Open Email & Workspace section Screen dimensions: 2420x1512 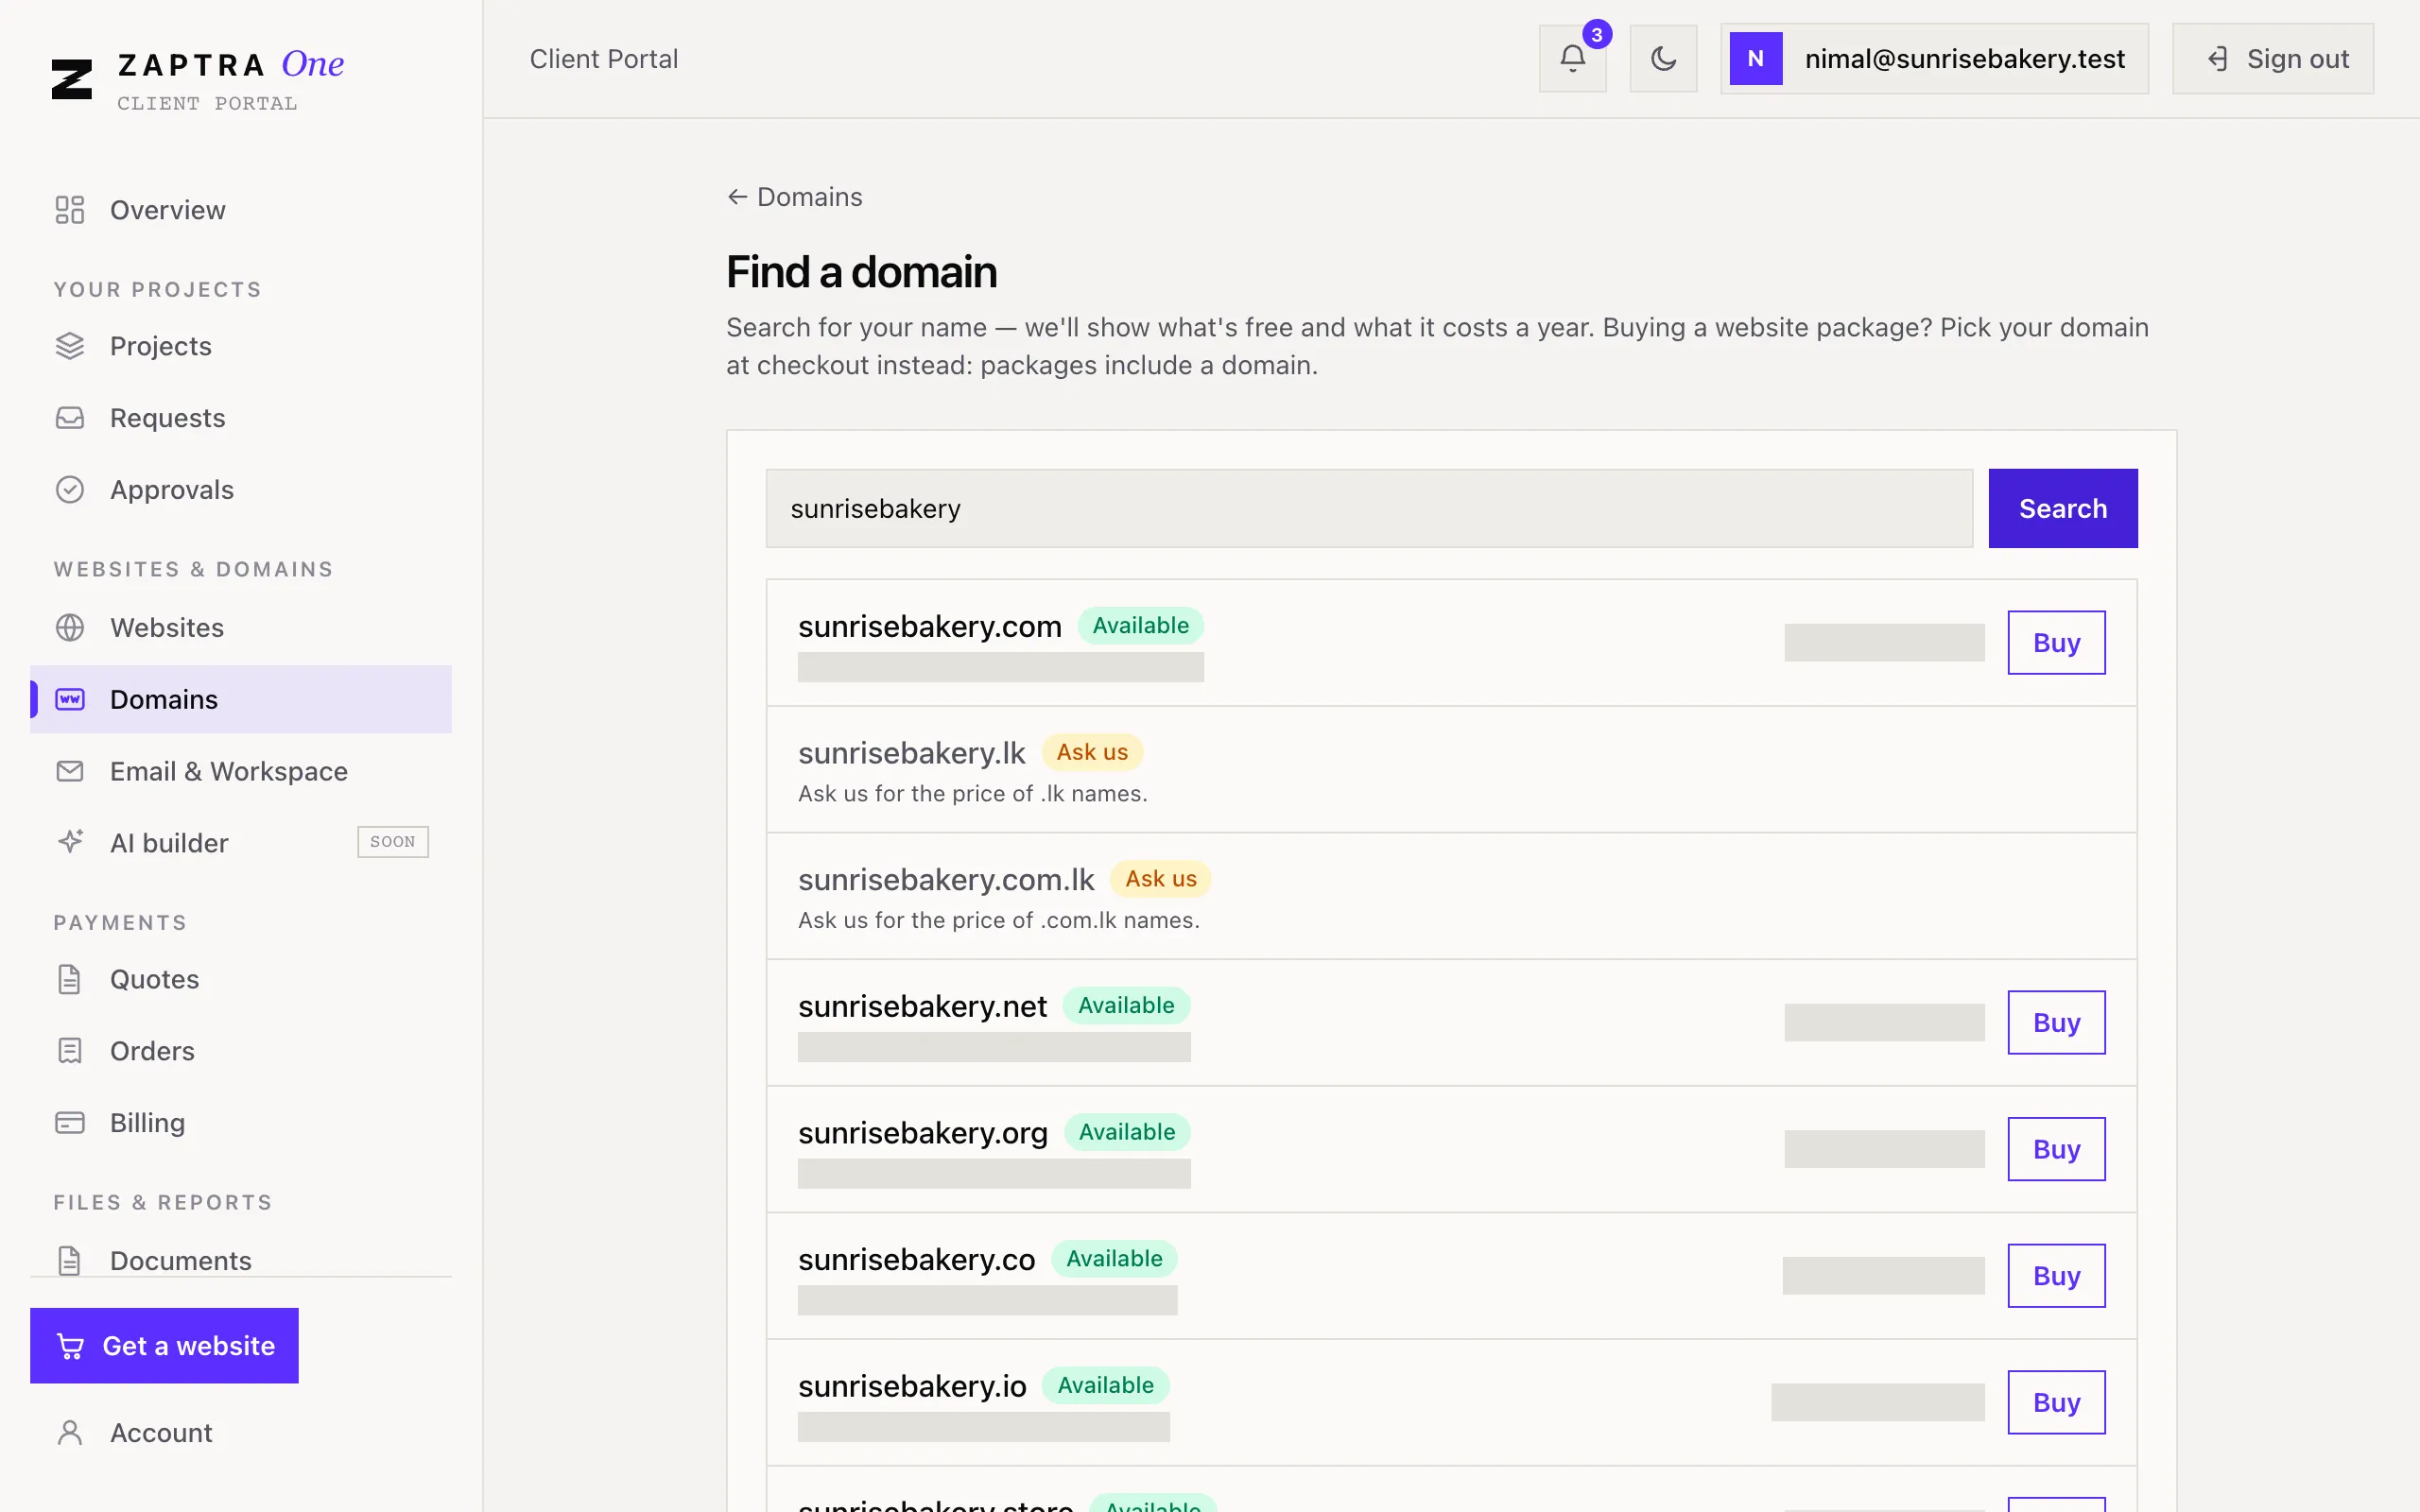241,771
